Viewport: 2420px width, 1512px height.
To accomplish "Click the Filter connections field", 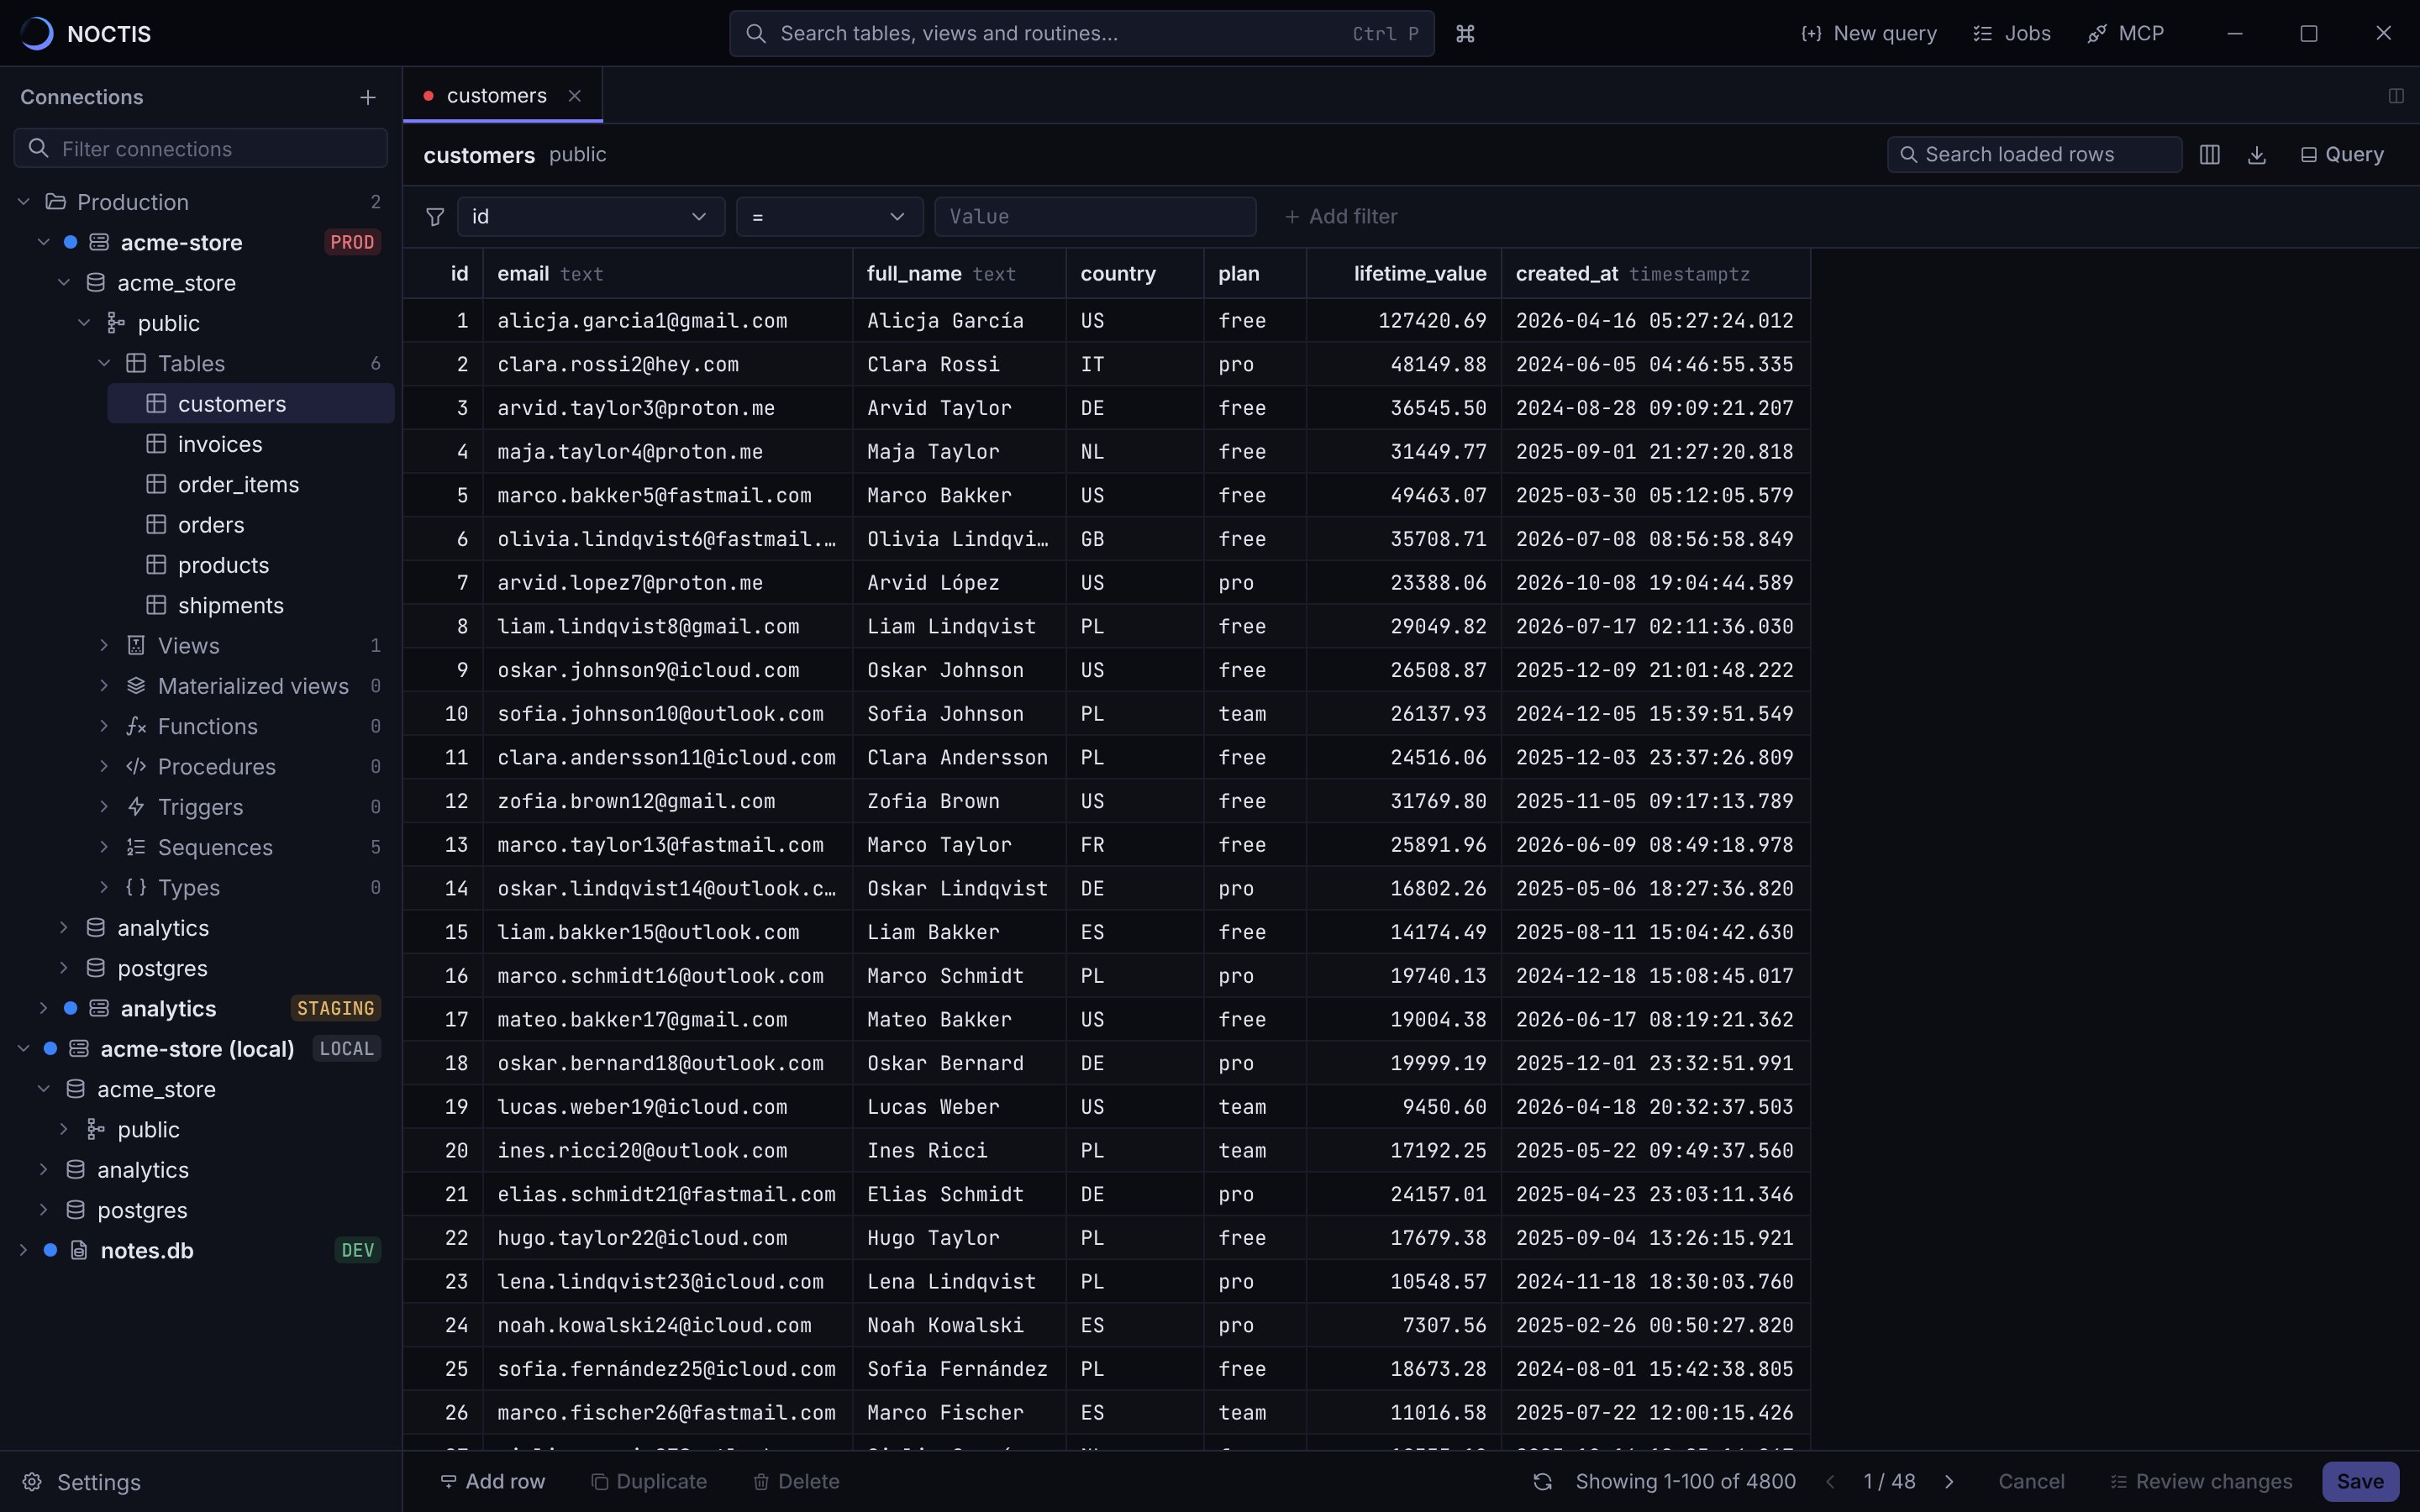I will pos(200,149).
